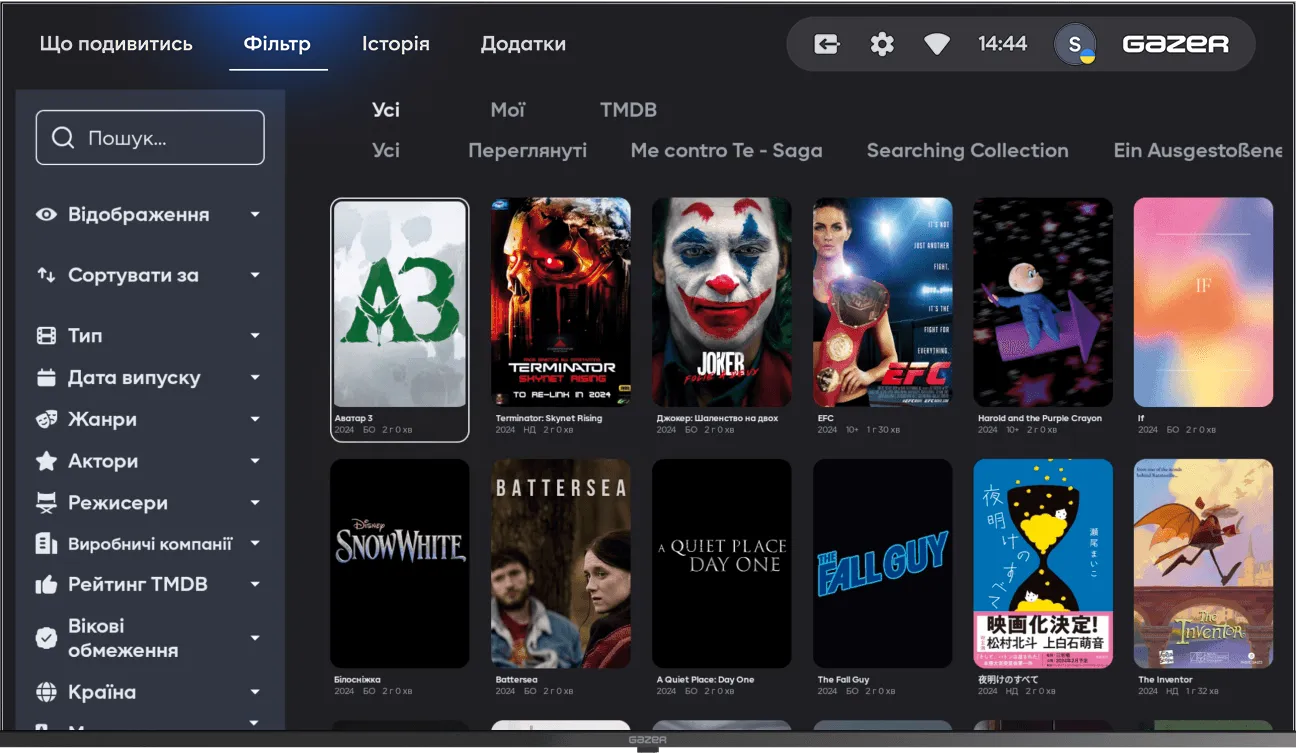
Task: Expand the Дата випуску filter arrow
Action: pyautogui.click(x=255, y=378)
